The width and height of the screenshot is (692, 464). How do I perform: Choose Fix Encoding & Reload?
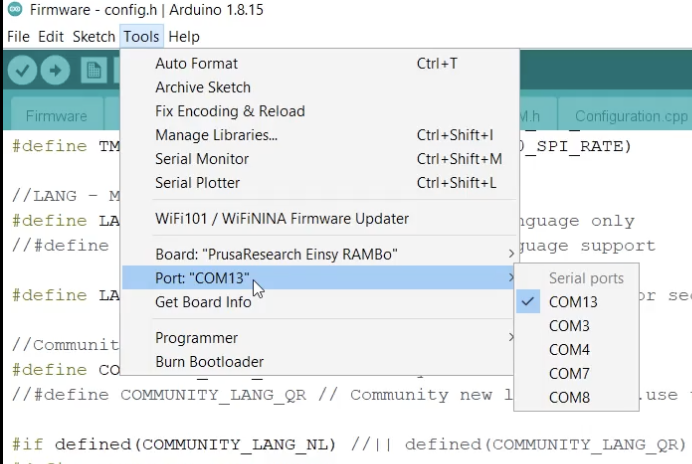(319, 111)
